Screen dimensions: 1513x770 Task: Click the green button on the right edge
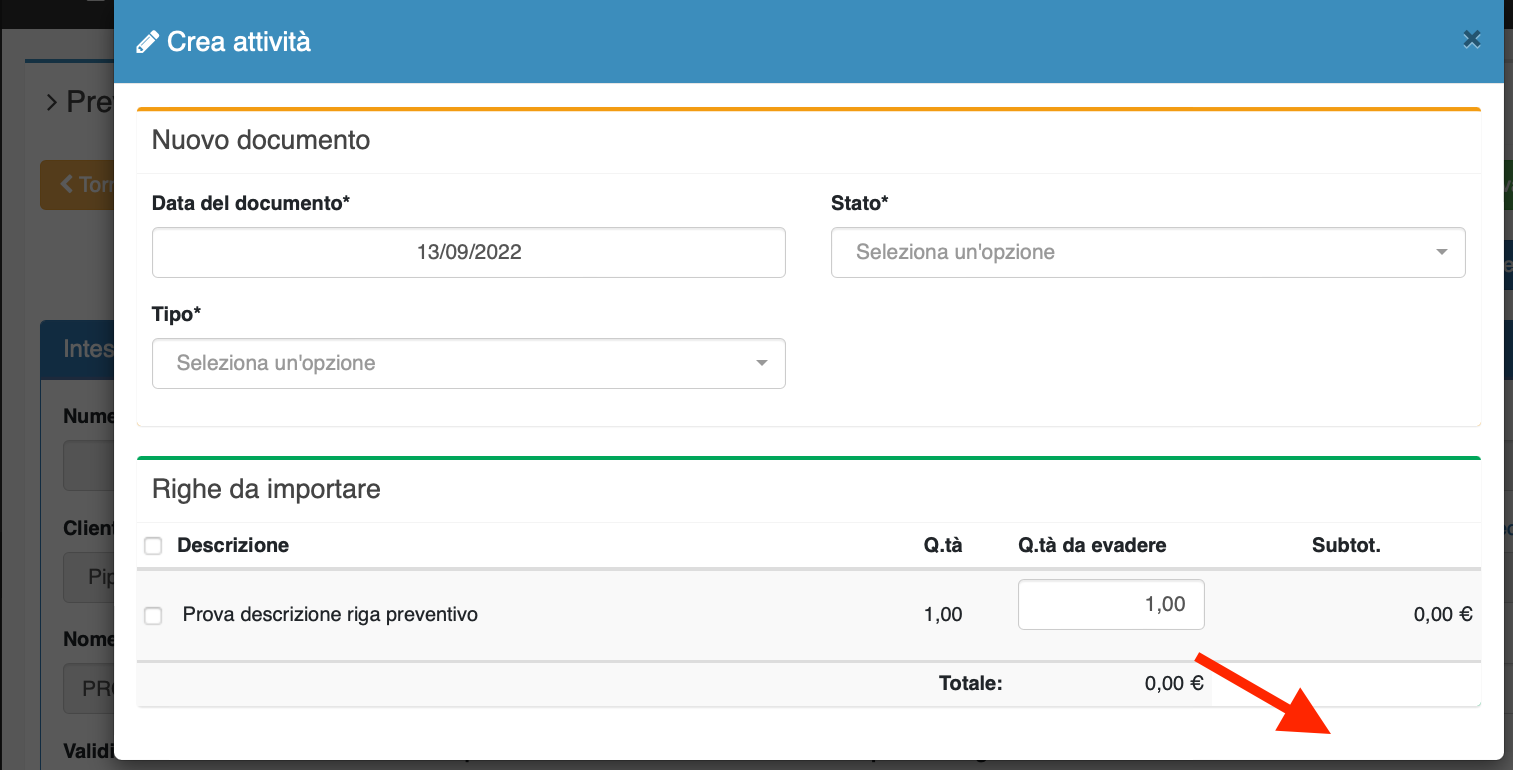[1508, 184]
